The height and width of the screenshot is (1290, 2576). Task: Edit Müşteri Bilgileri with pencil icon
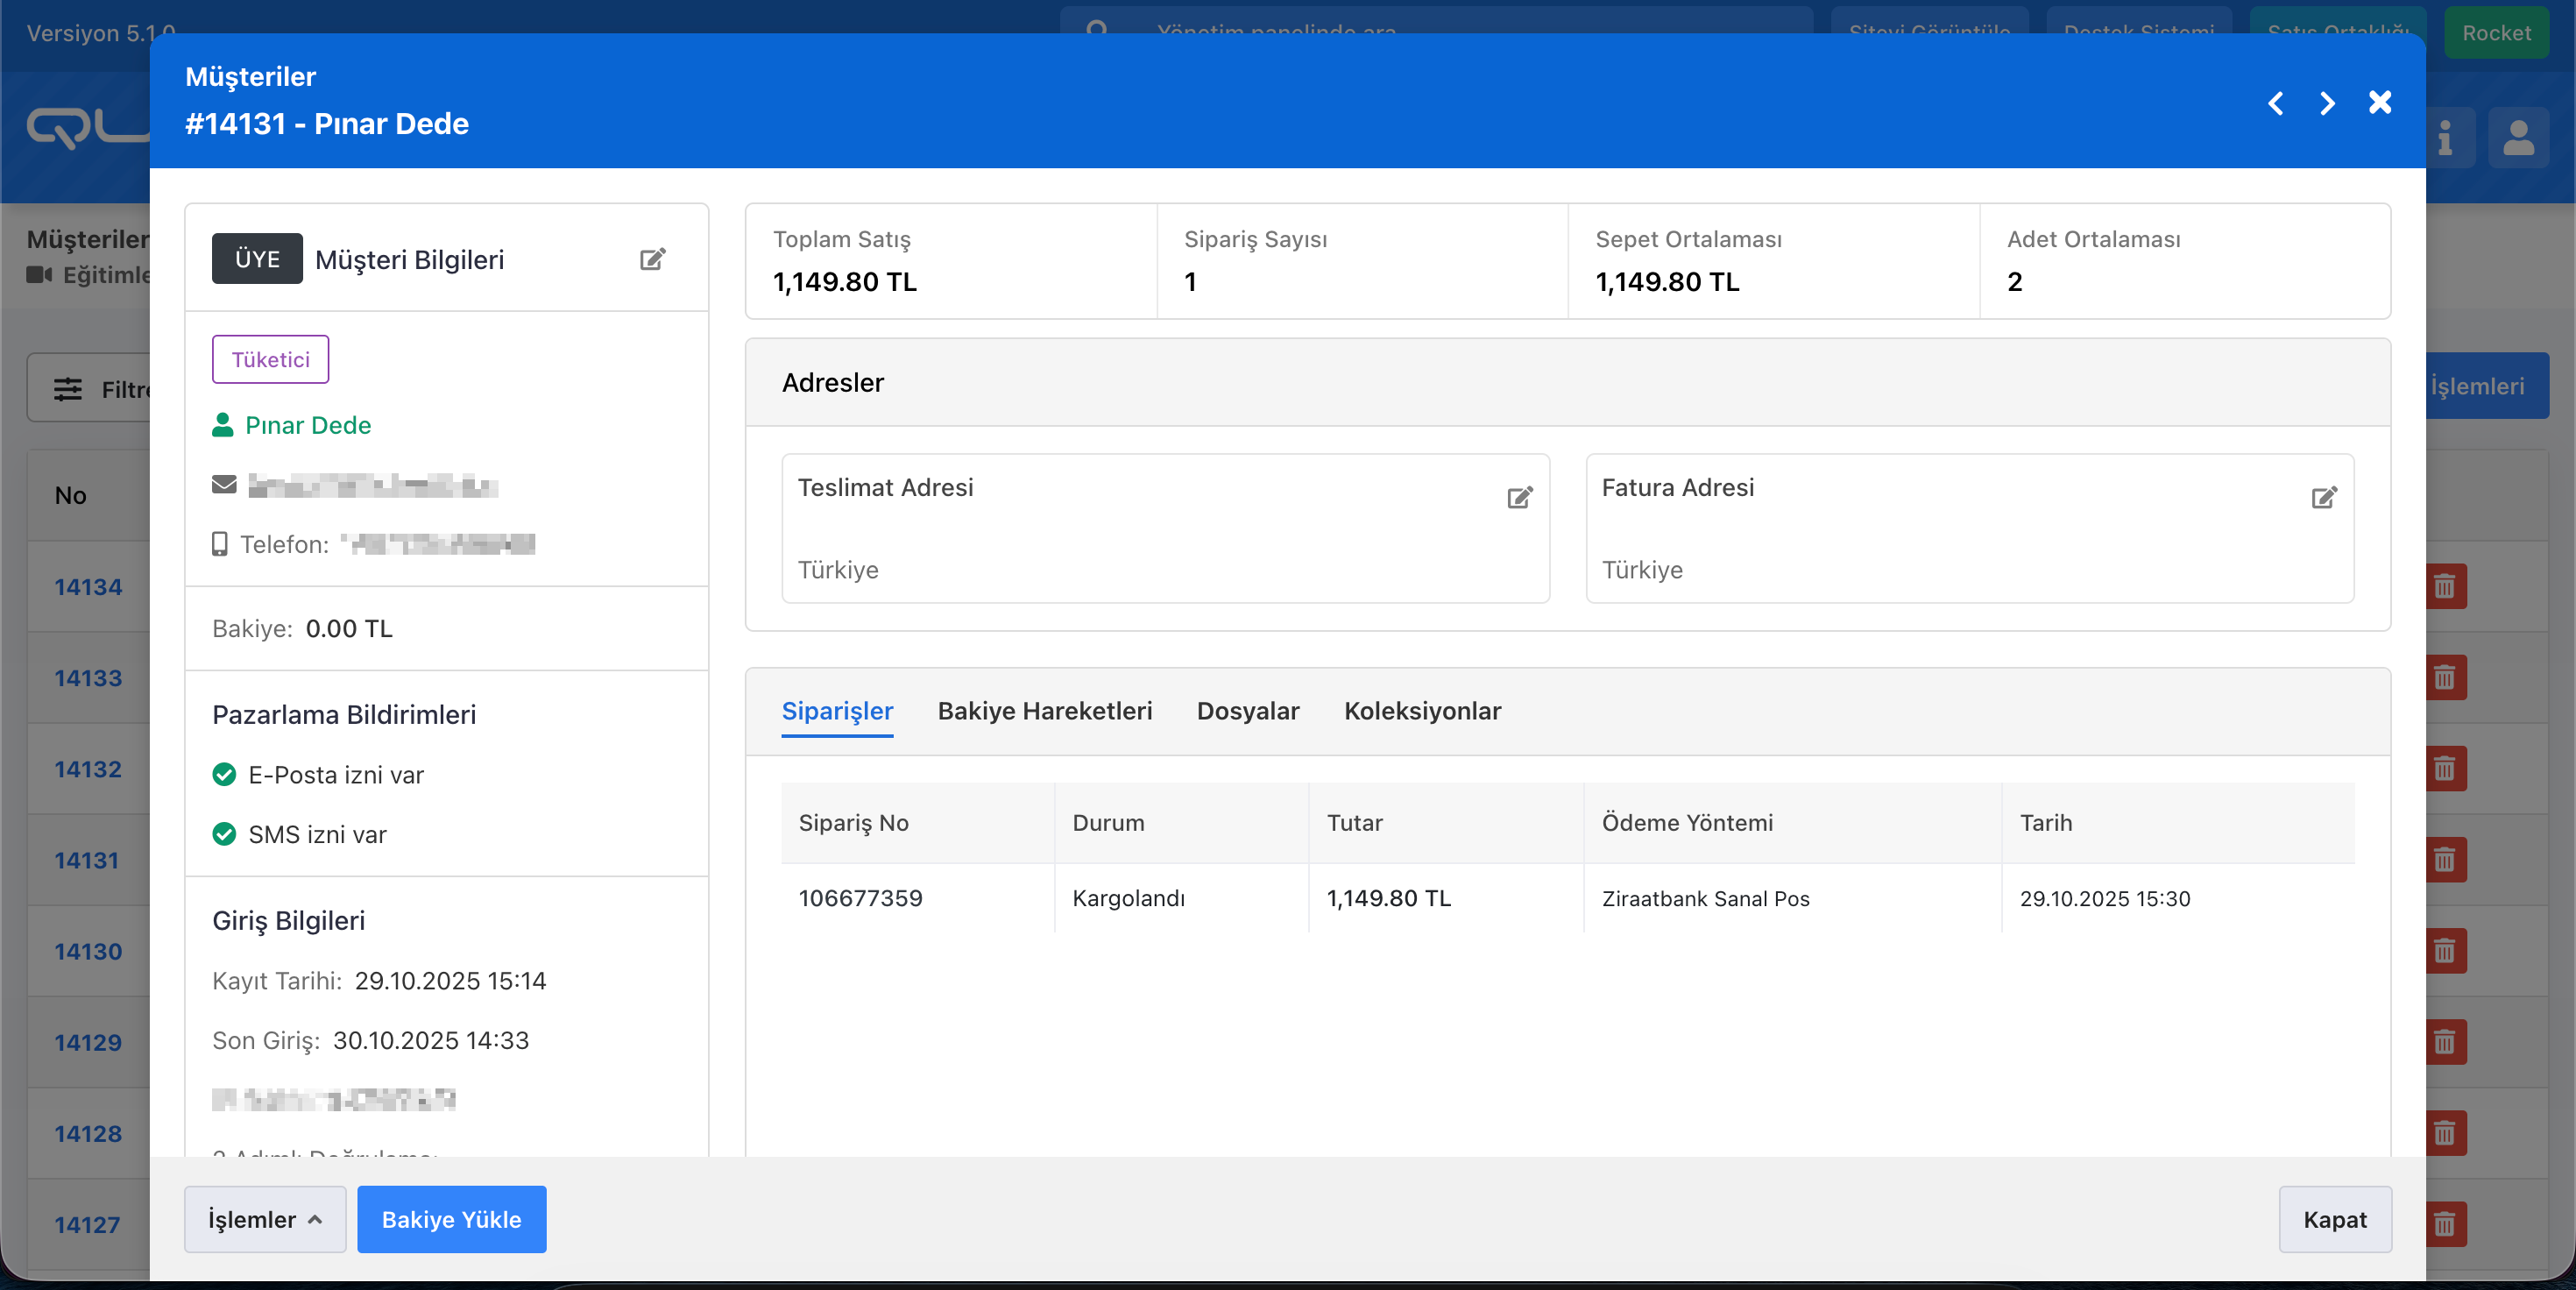652,260
